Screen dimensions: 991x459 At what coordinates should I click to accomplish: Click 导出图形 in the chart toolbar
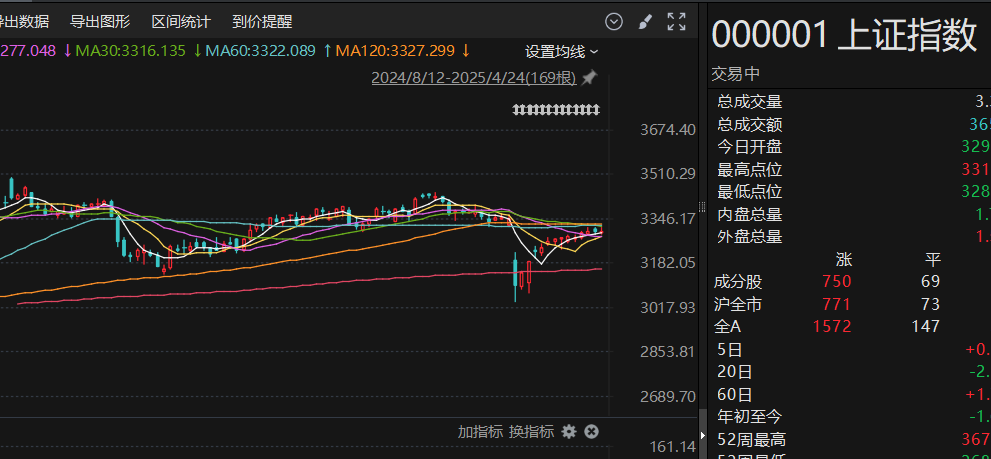100,22
